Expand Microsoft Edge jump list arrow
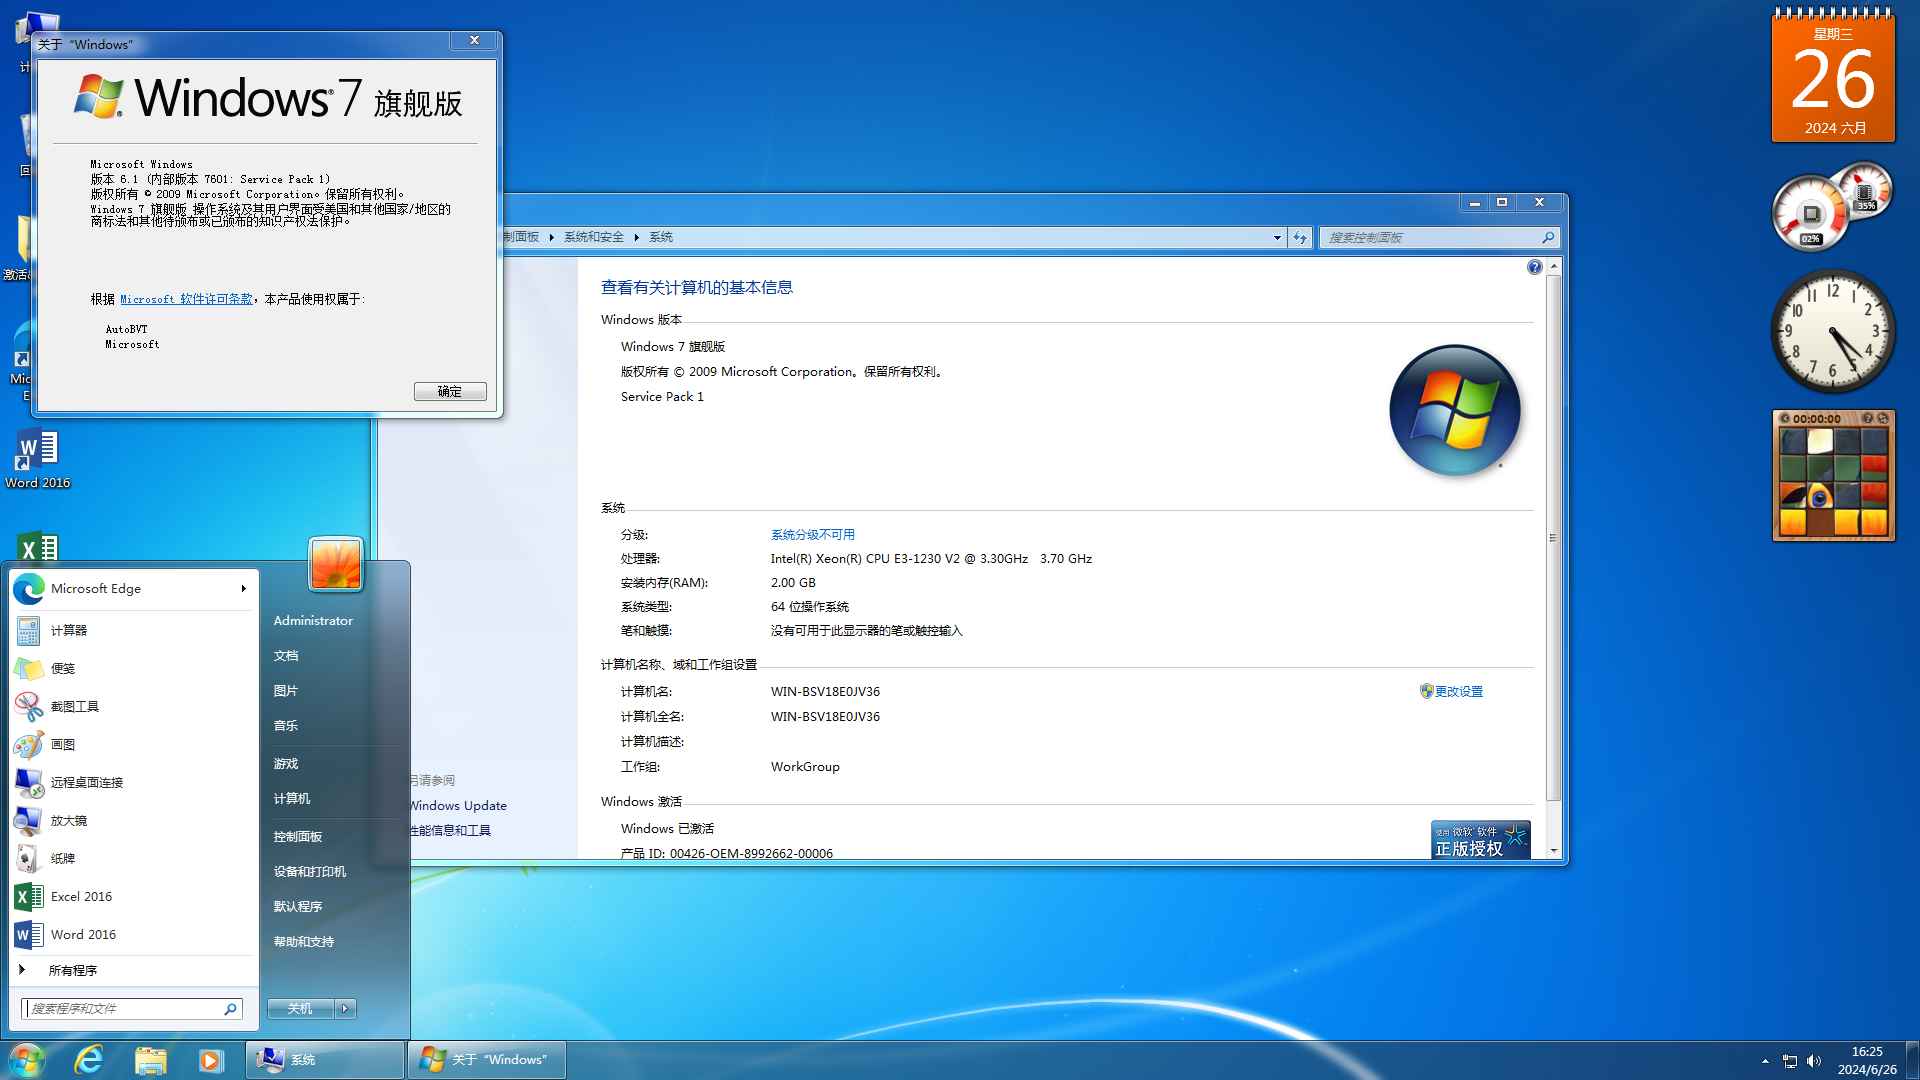 243,588
